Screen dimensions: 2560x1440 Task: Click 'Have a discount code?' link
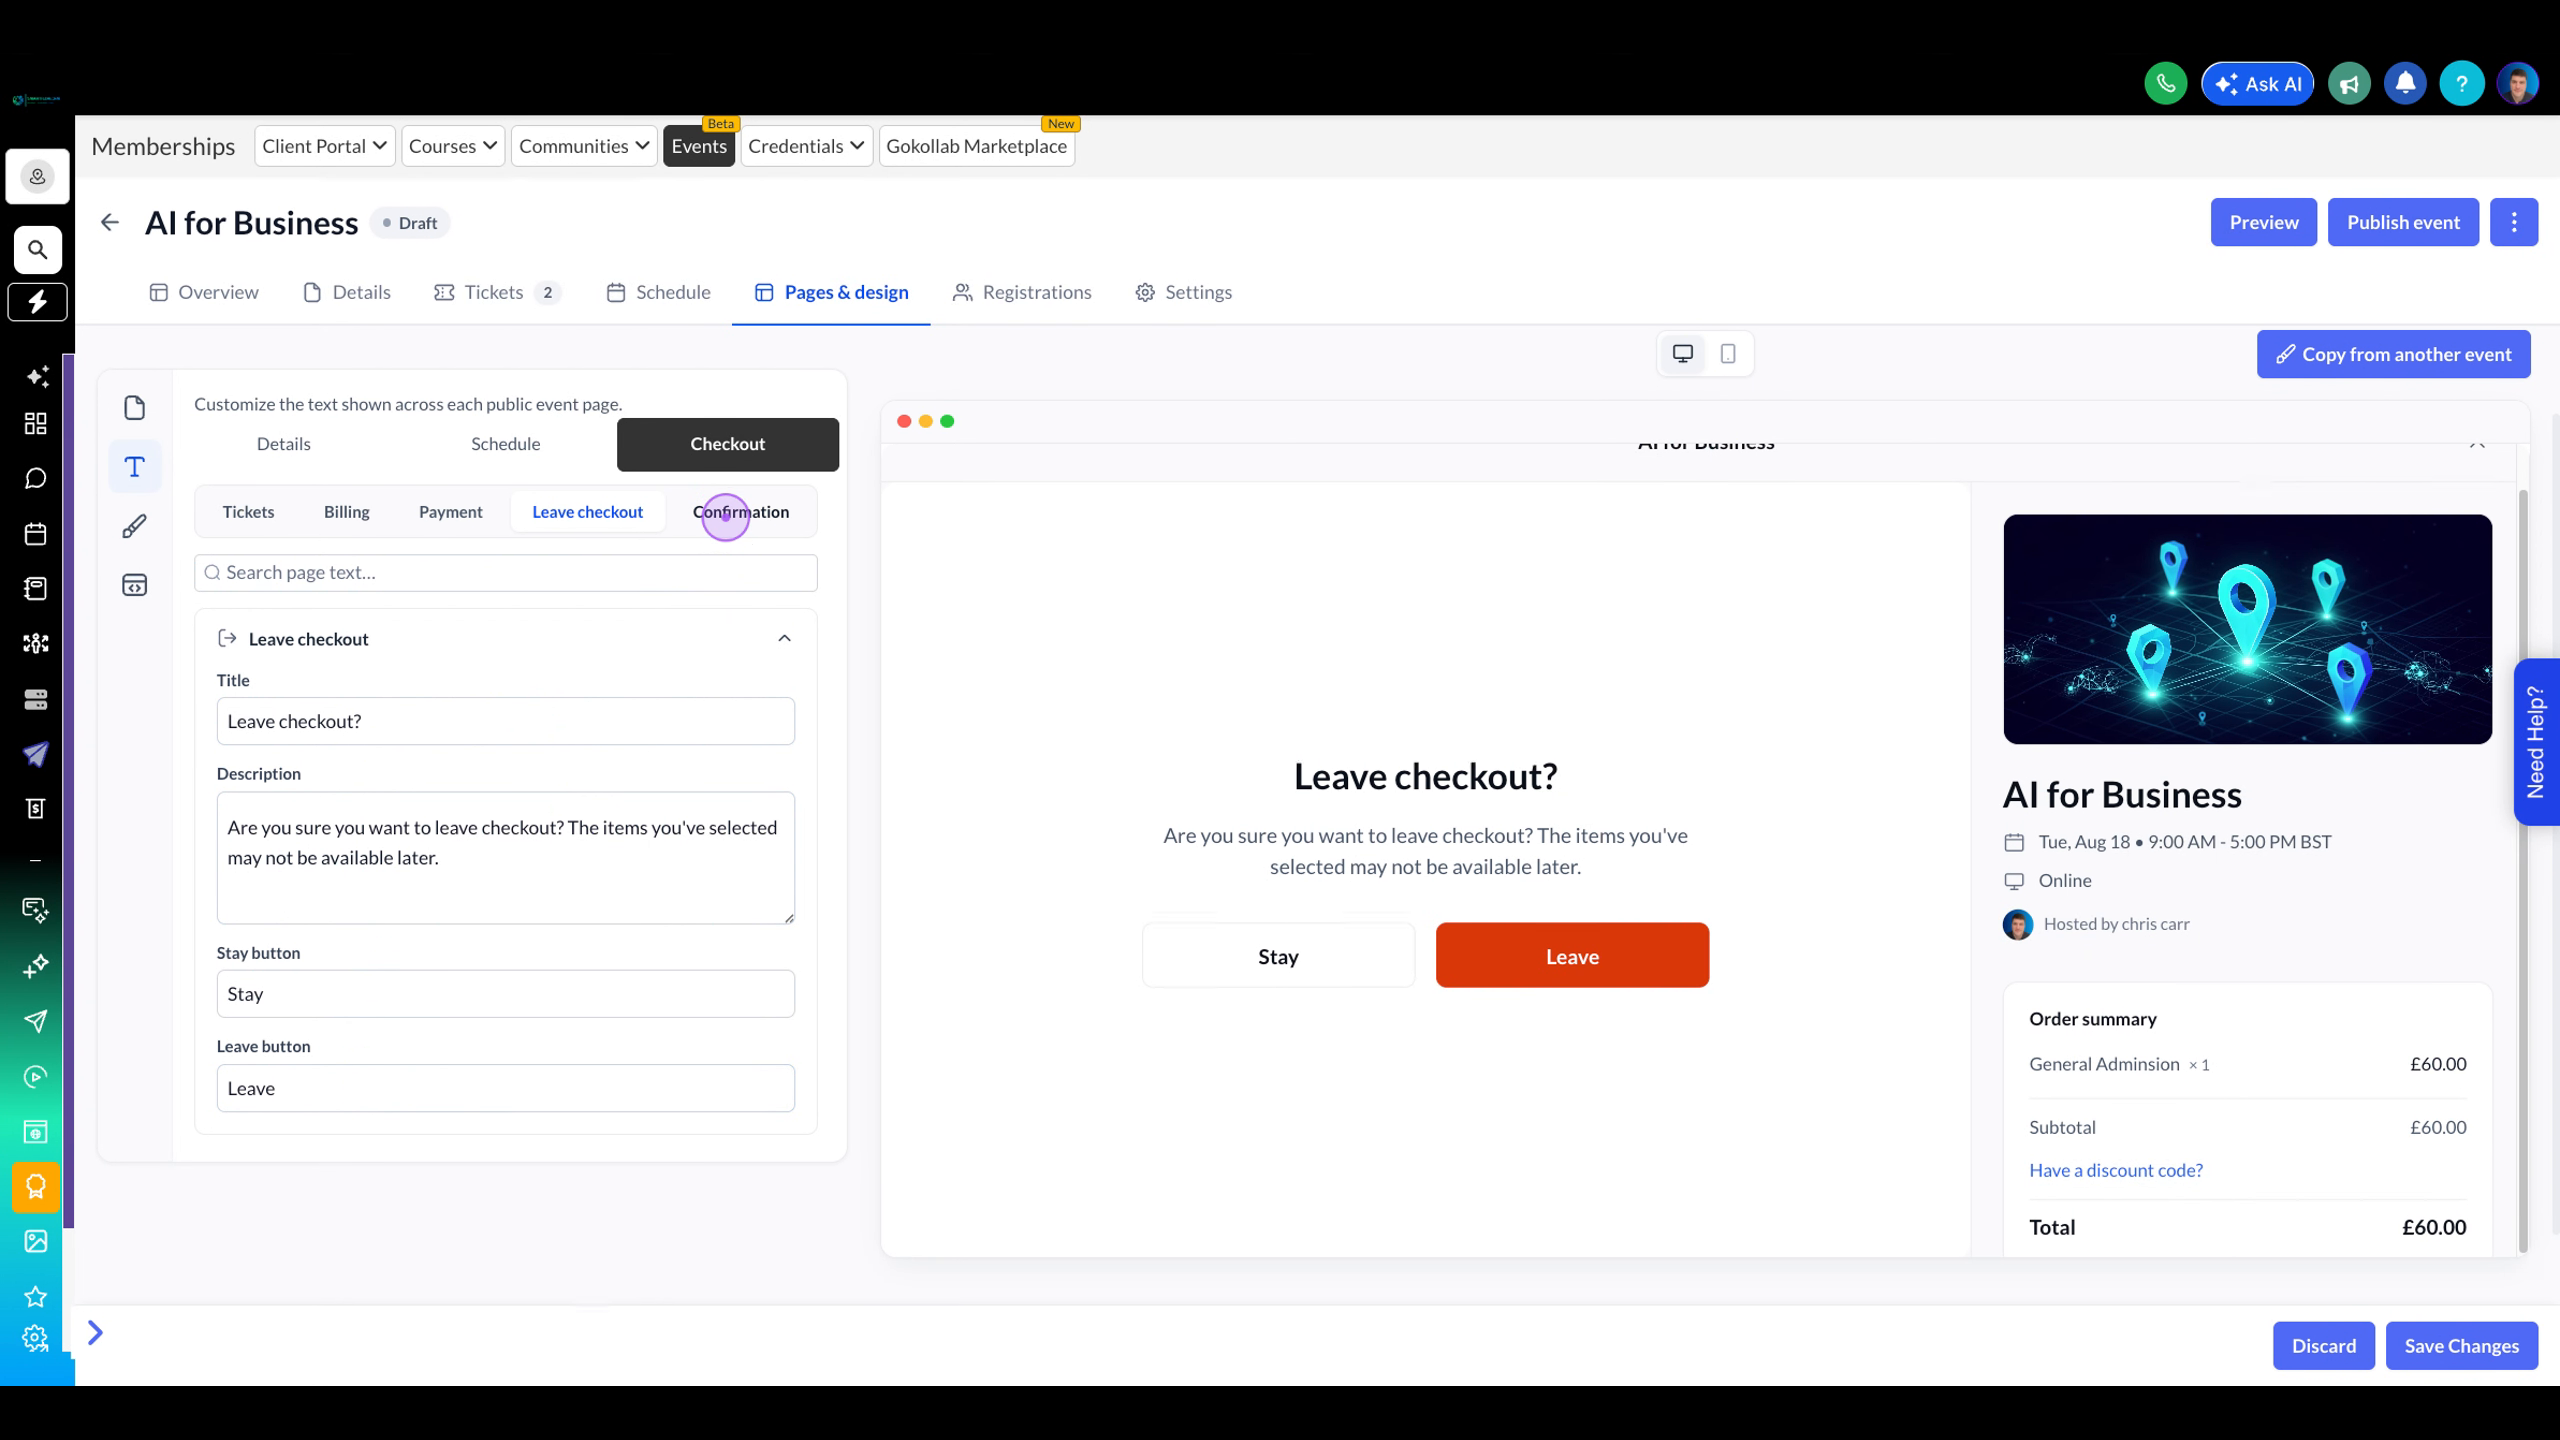(2116, 1170)
